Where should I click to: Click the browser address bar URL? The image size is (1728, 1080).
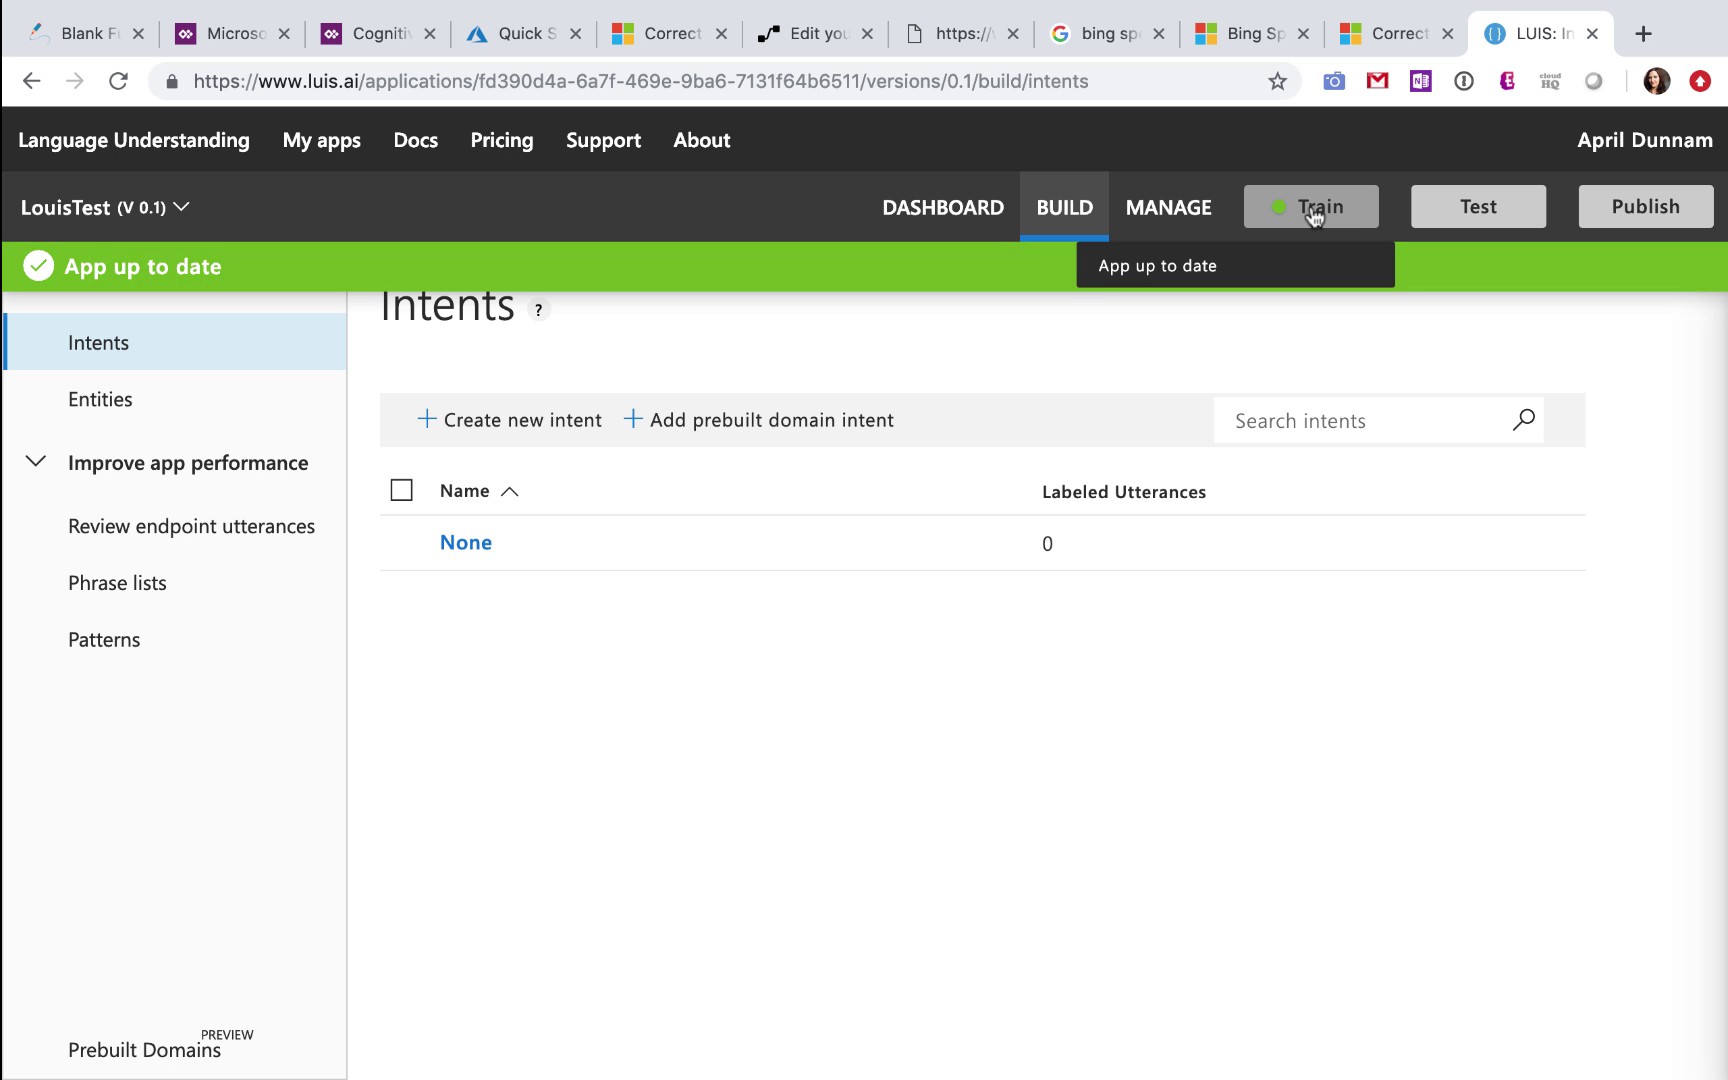[x=641, y=81]
